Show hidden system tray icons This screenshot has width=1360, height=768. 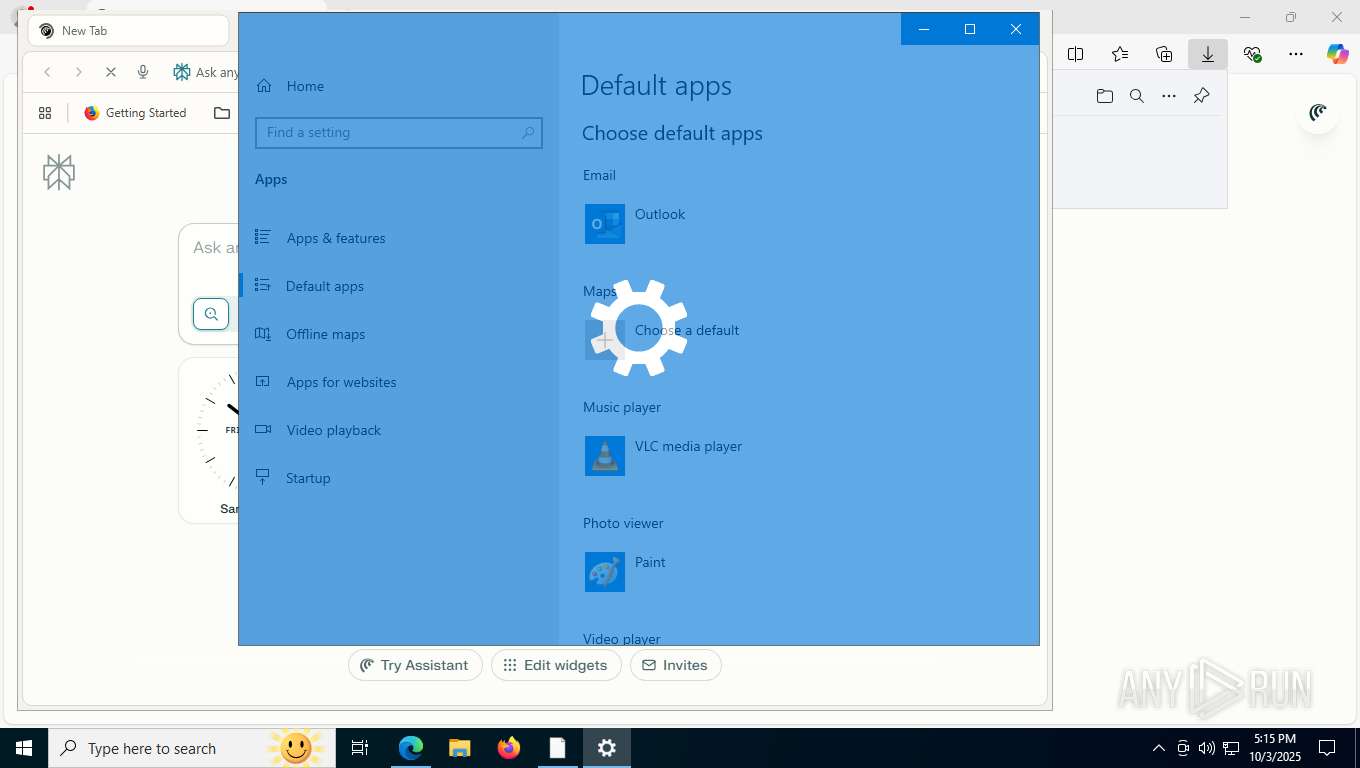(1159, 748)
